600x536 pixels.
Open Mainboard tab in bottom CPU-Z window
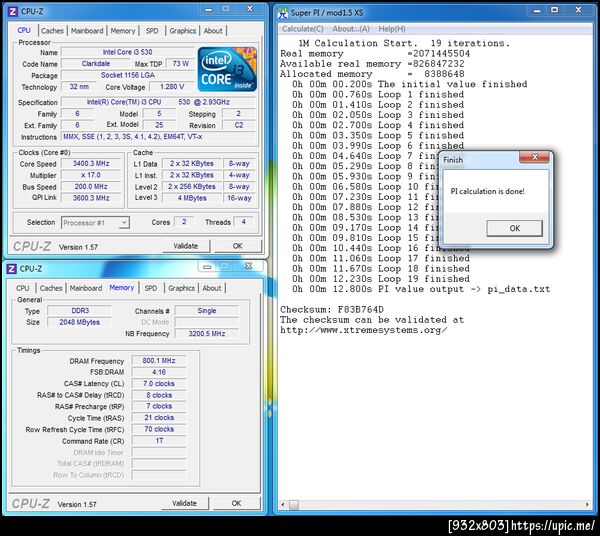(86, 288)
